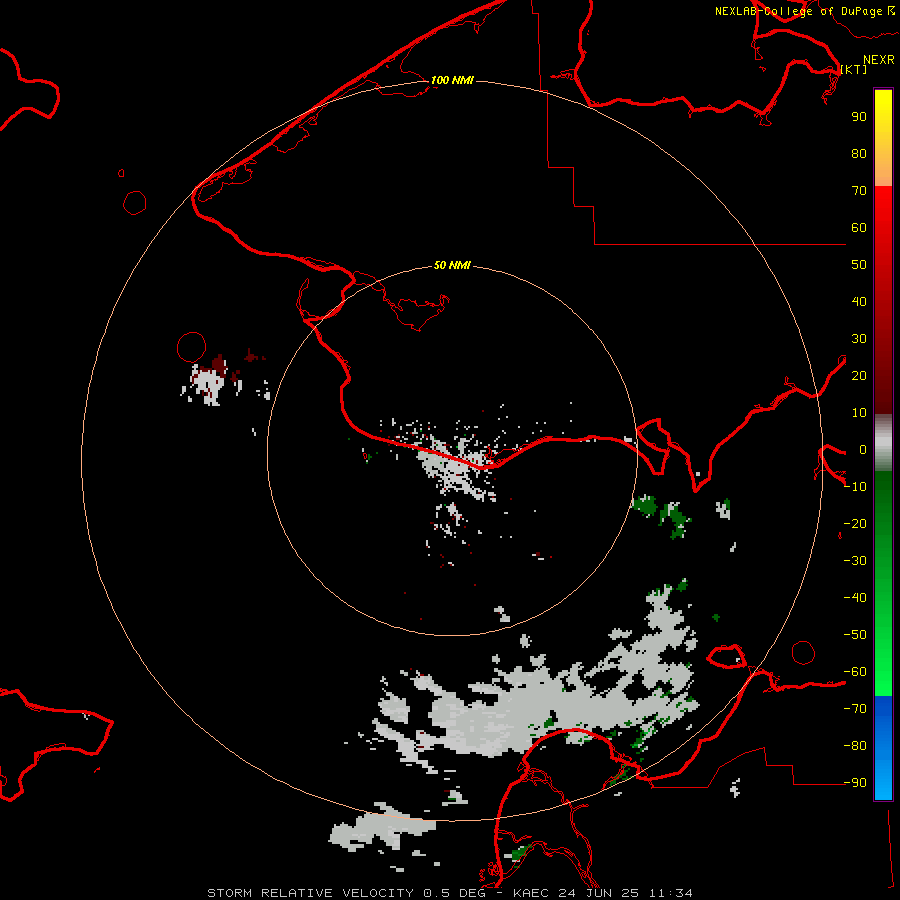
Task: Click the 60 value on the velocity scale
Action: 859,228
